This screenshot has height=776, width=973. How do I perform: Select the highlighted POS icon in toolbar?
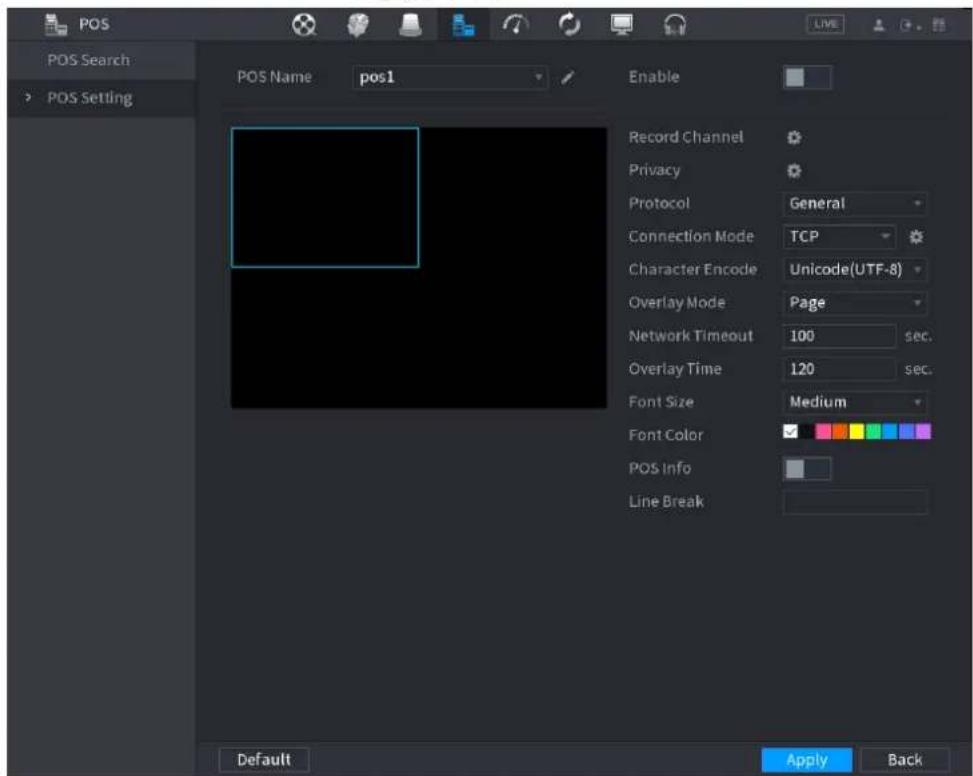pyautogui.click(x=463, y=25)
